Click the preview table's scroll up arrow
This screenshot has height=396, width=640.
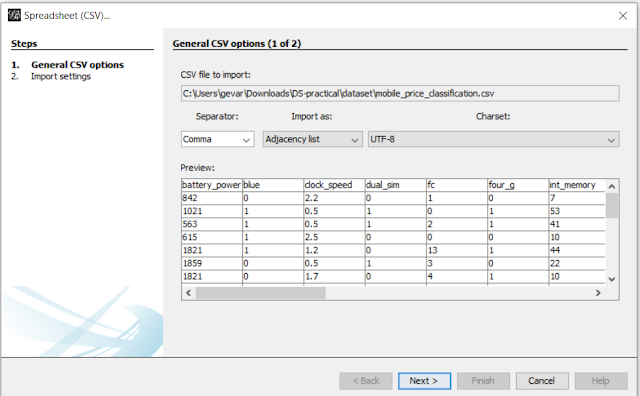[611, 186]
